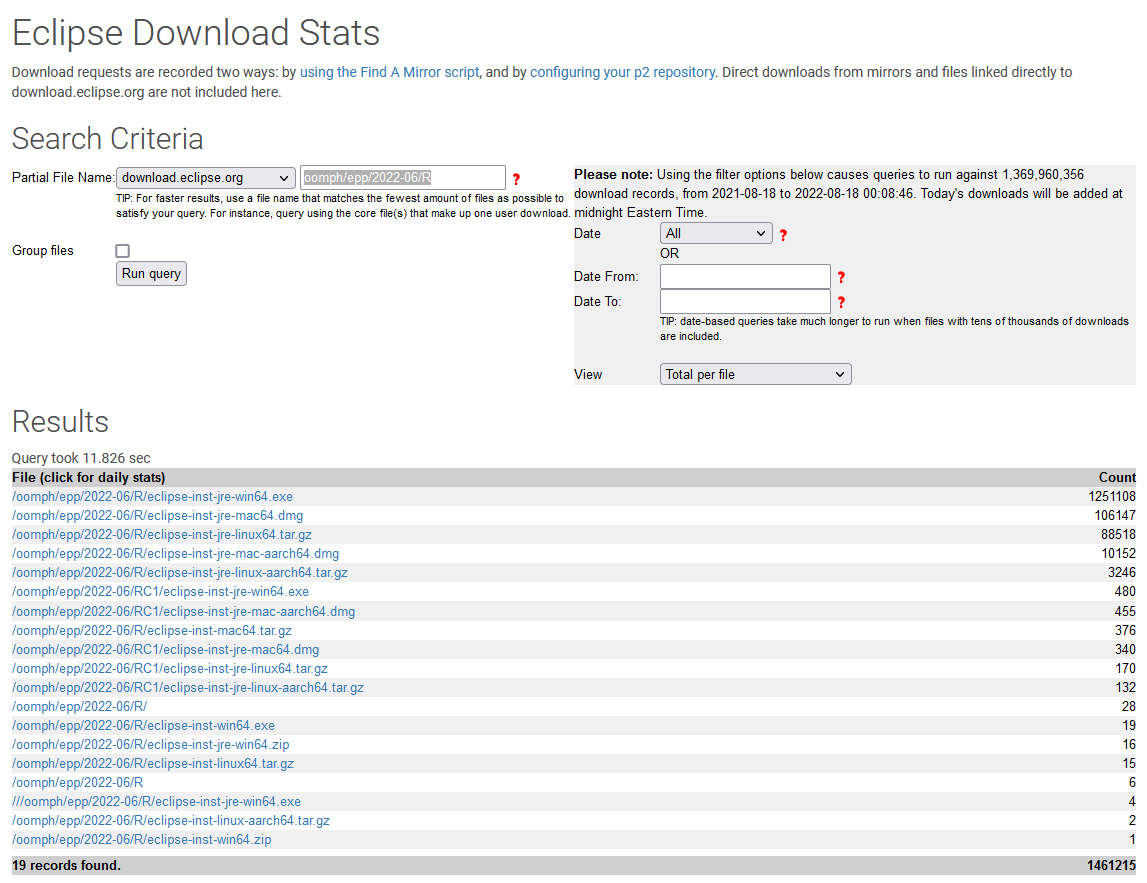The height and width of the screenshot is (883, 1147).
Task: Open stats for R/eclipse-inst-win64.zip
Action: click(x=142, y=840)
